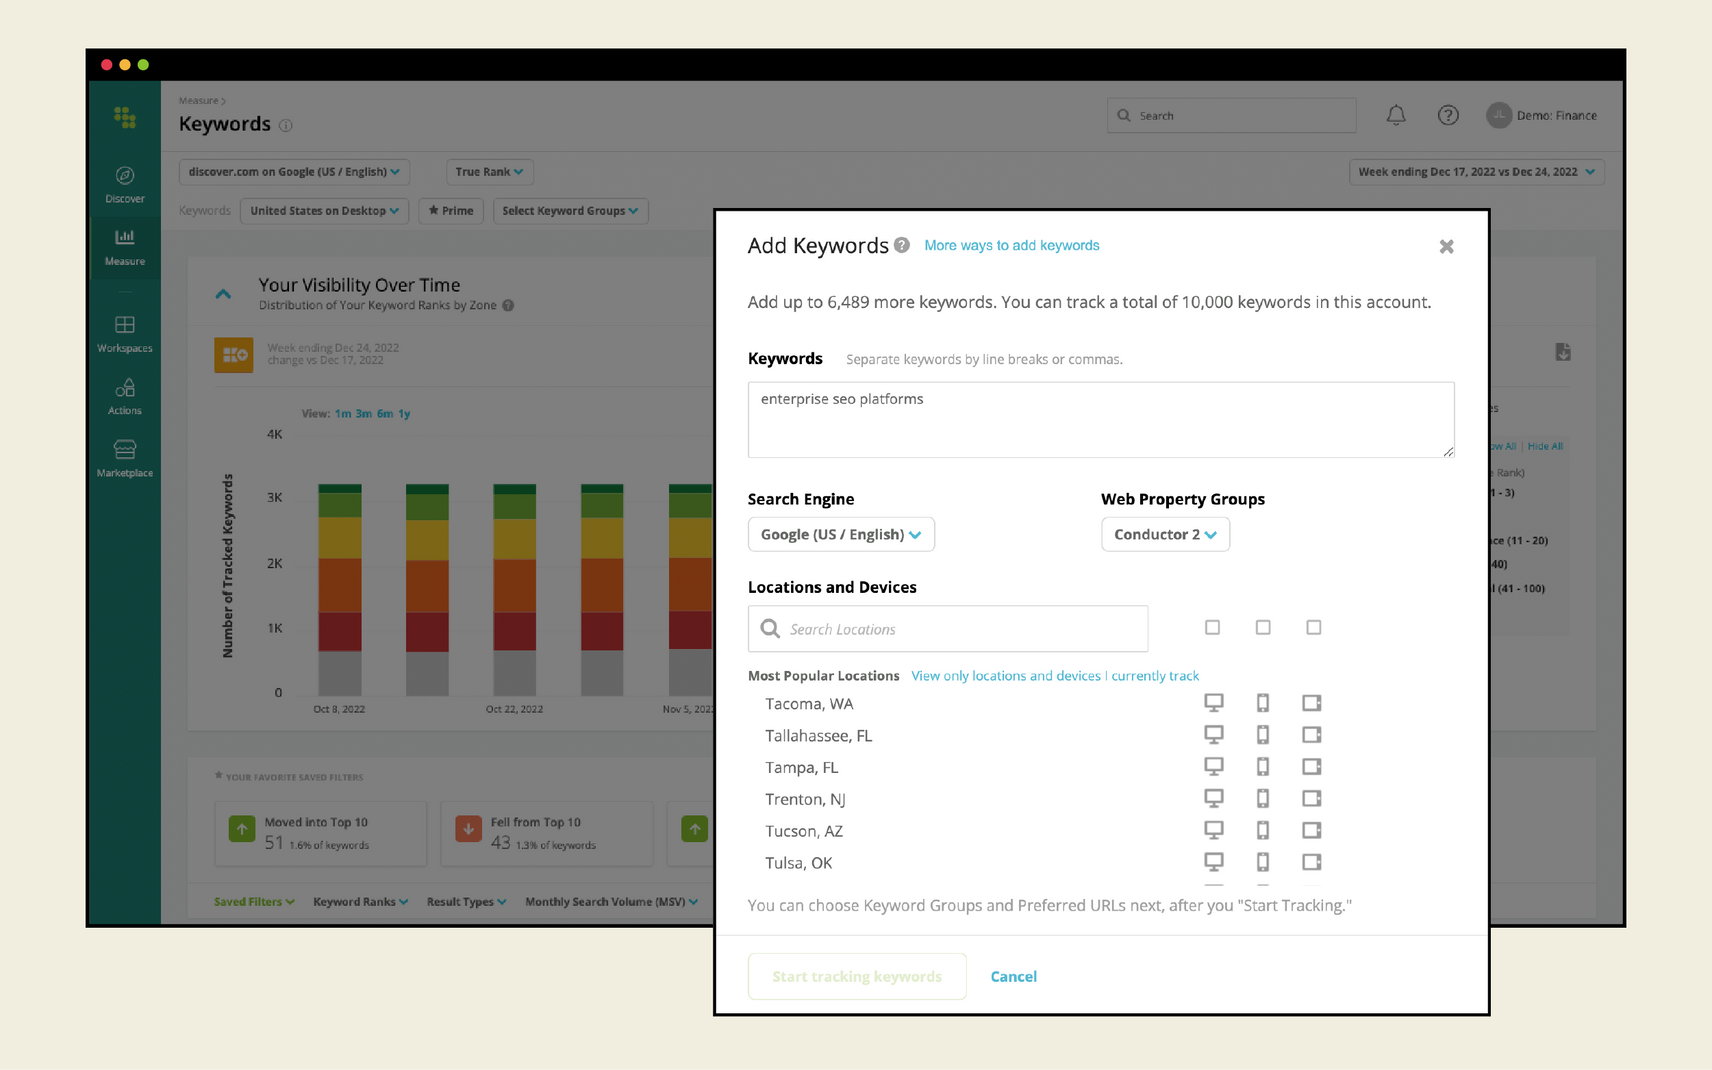Open the Monthly Search Volume (MSV) filter

pyautogui.click(x=611, y=902)
